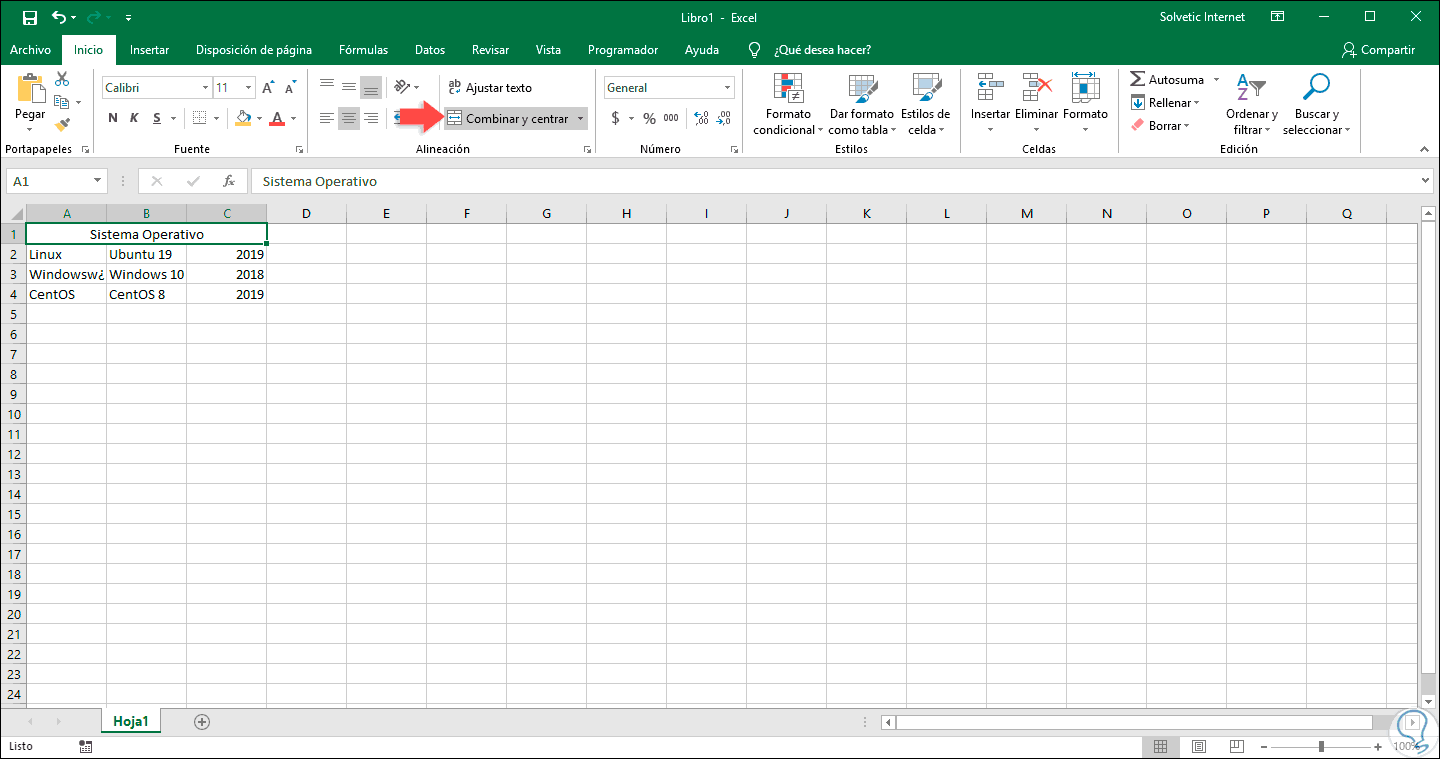The height and width of the screenshot is (759, 1440).
Task: Apply percent style to the cell
Action: tap(649, 118)
